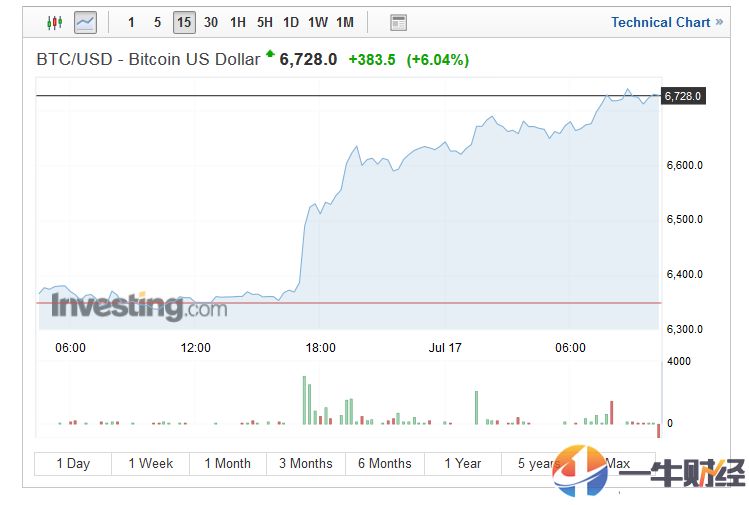The width and height of the screenshot is (749, 505).
Task: Select the 1W interval
Action: 318,22
